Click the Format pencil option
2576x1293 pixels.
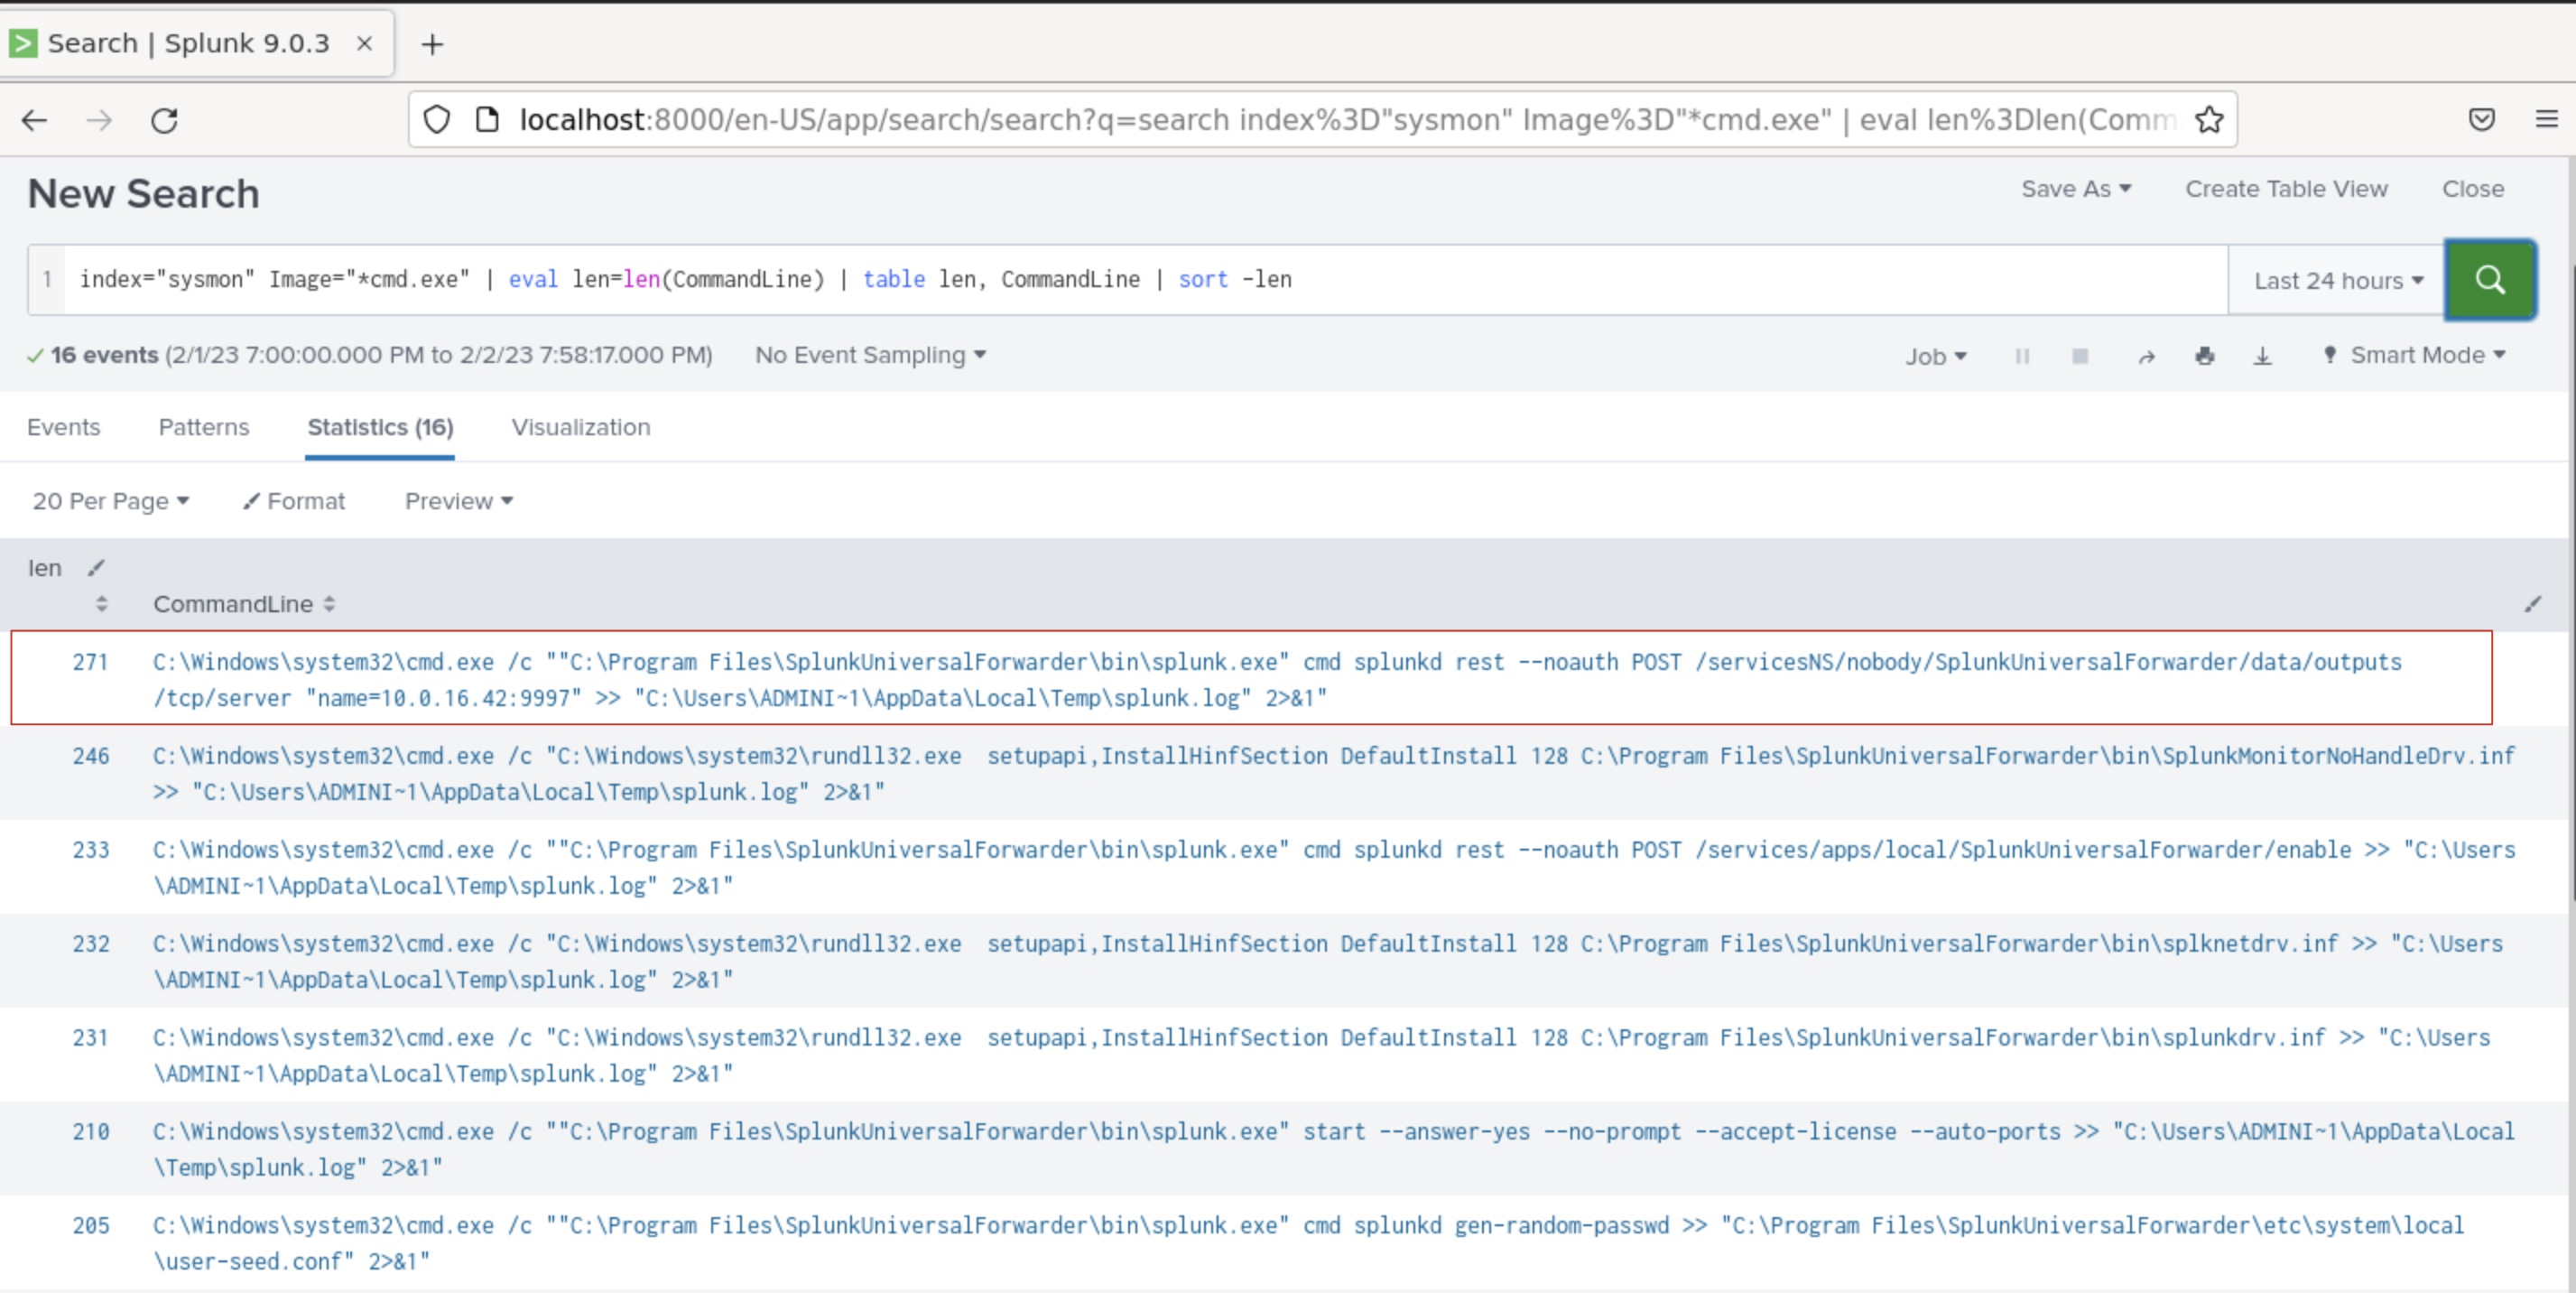(x=294, y=501)
